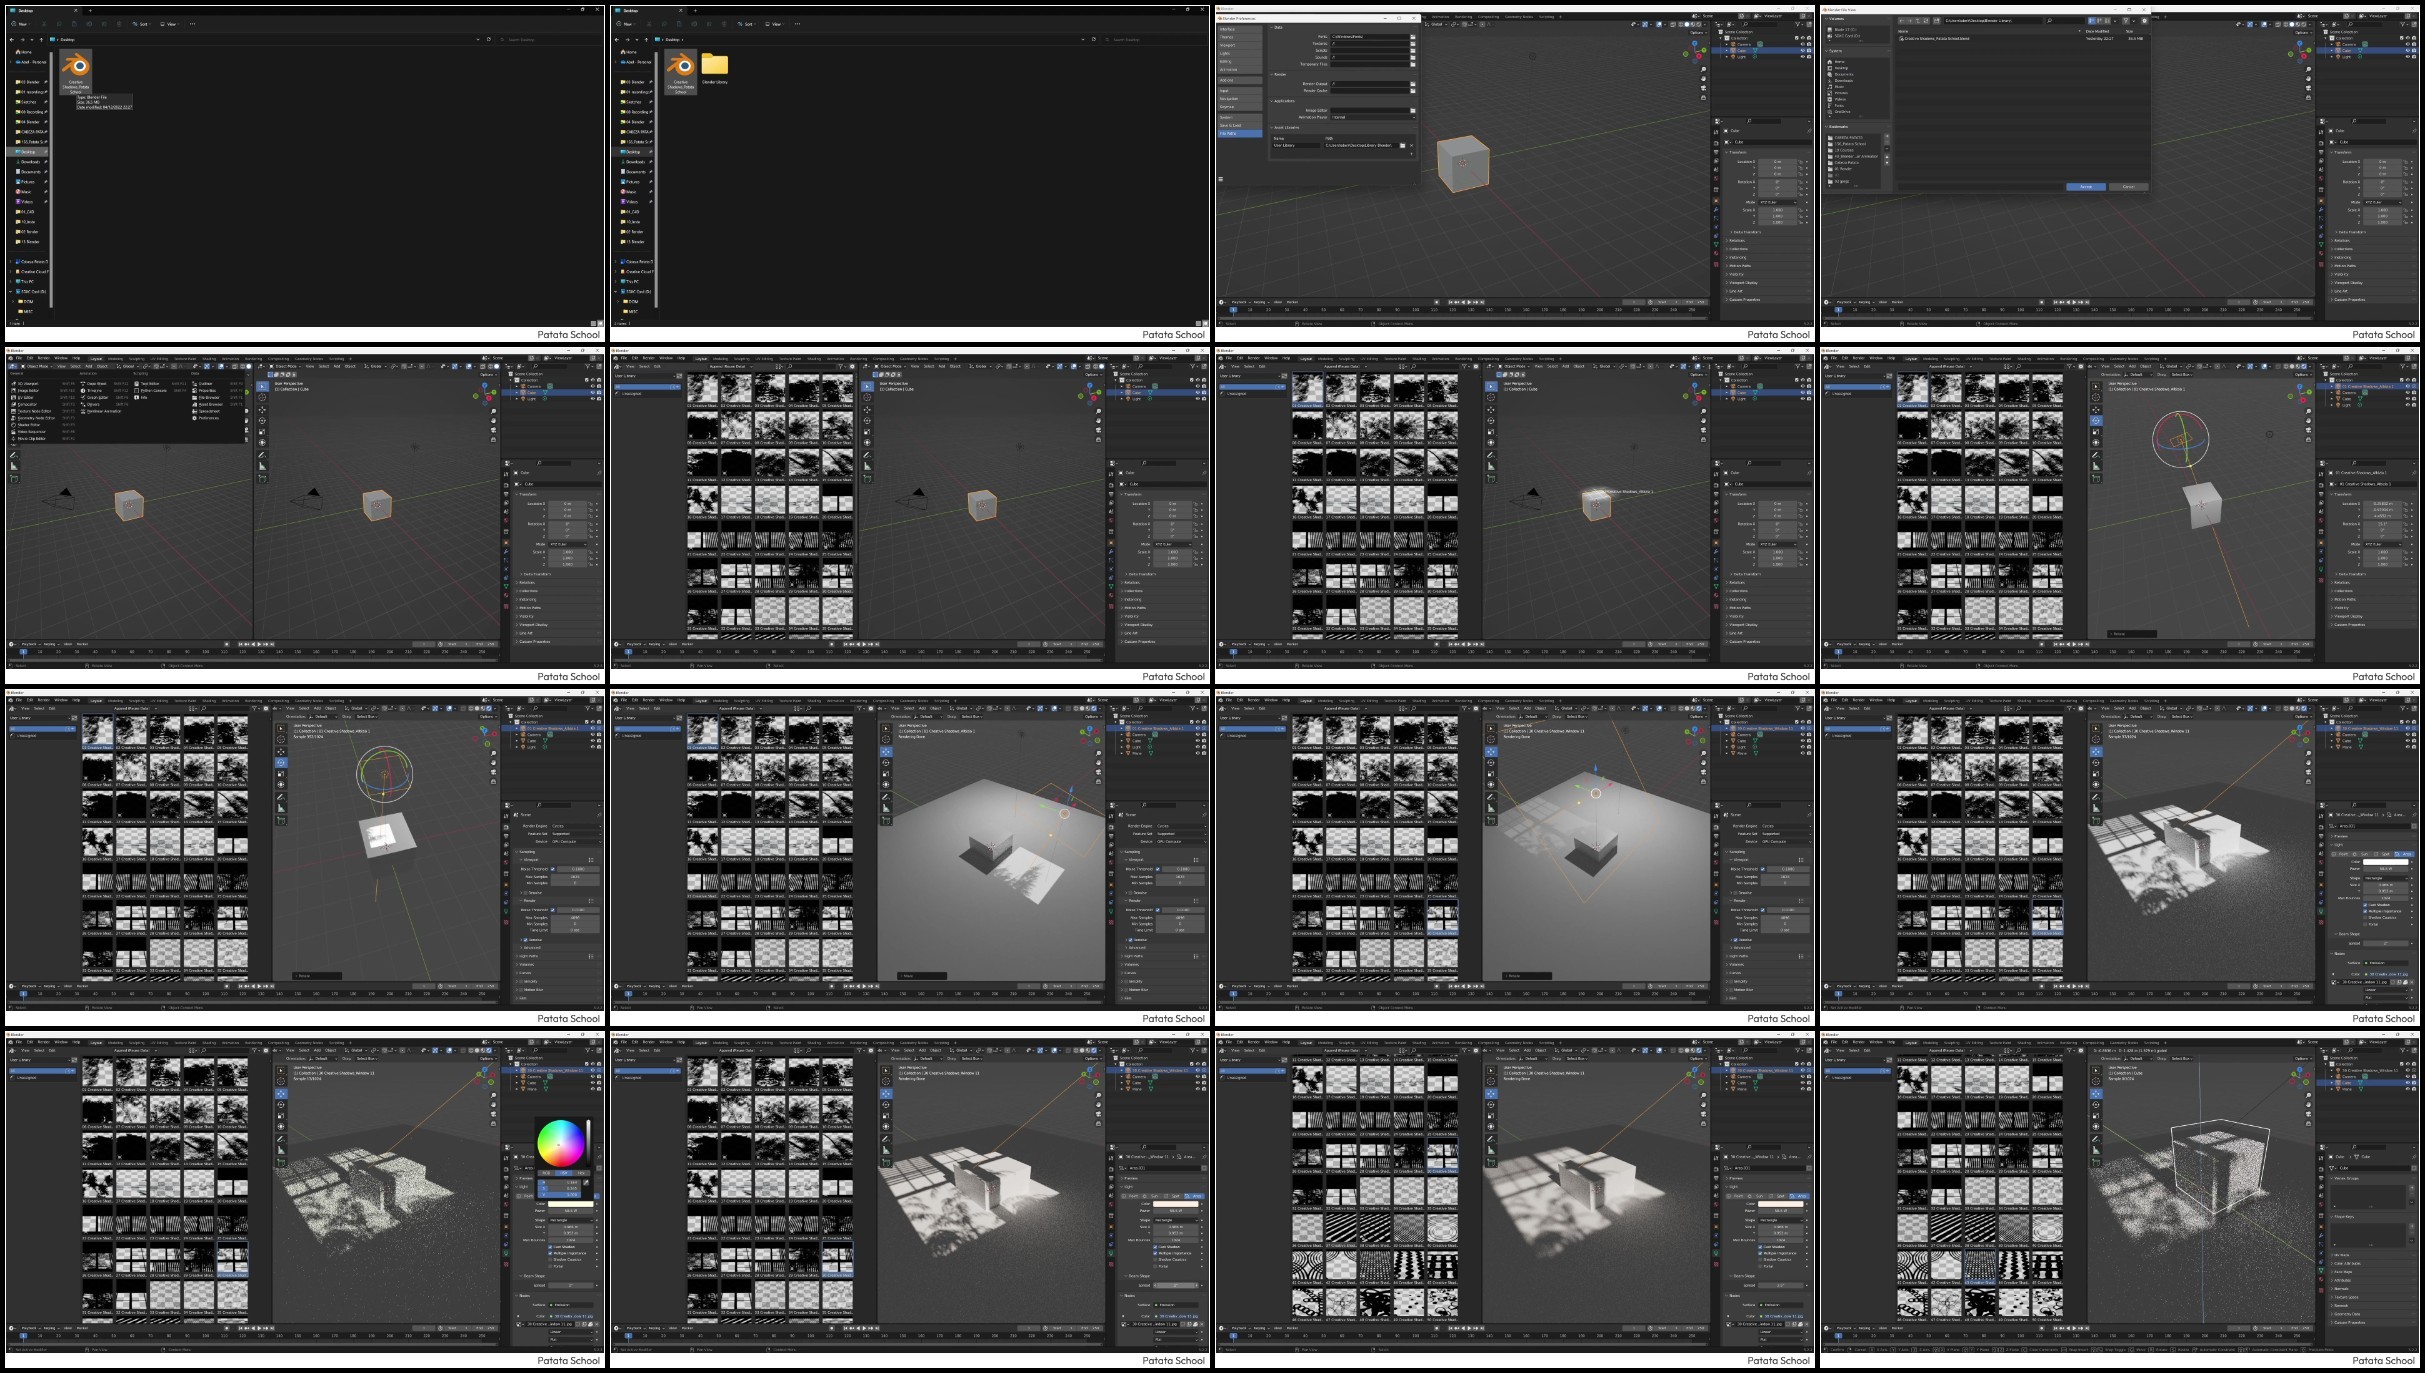Select Rotate tool beside the color picker popup viewport

pyautogui.click(x=281, y=1104)
